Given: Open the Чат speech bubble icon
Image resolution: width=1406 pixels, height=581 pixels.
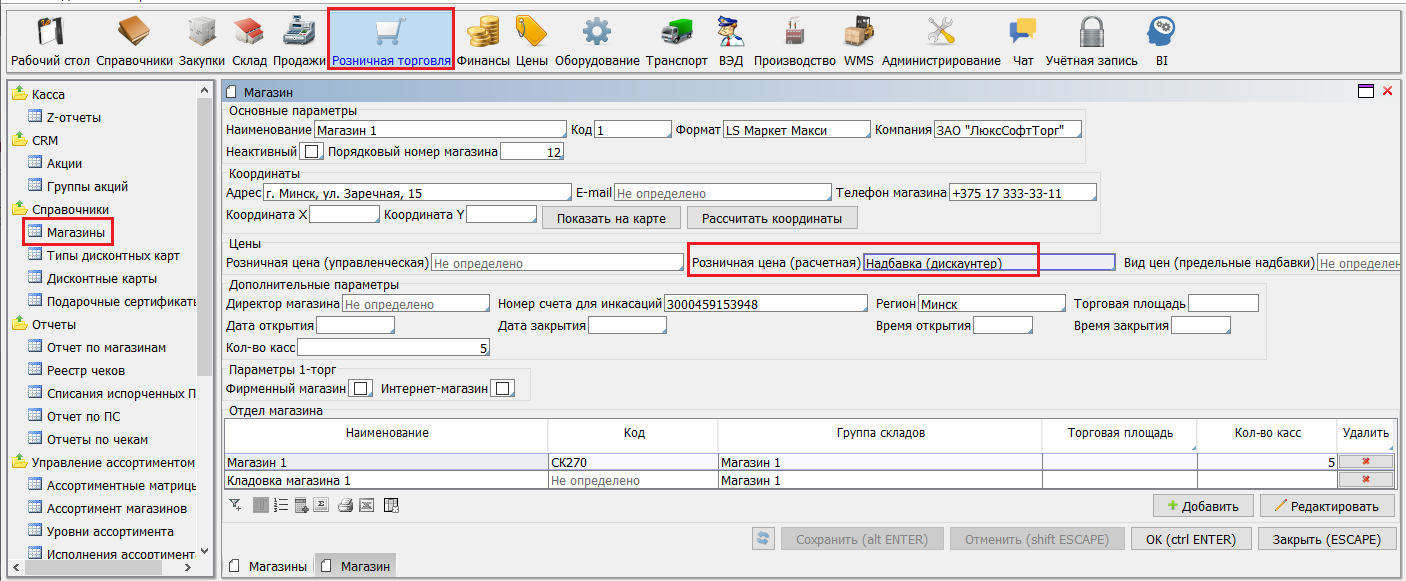Looking at the screenshot, I should tap(1022, 32).
